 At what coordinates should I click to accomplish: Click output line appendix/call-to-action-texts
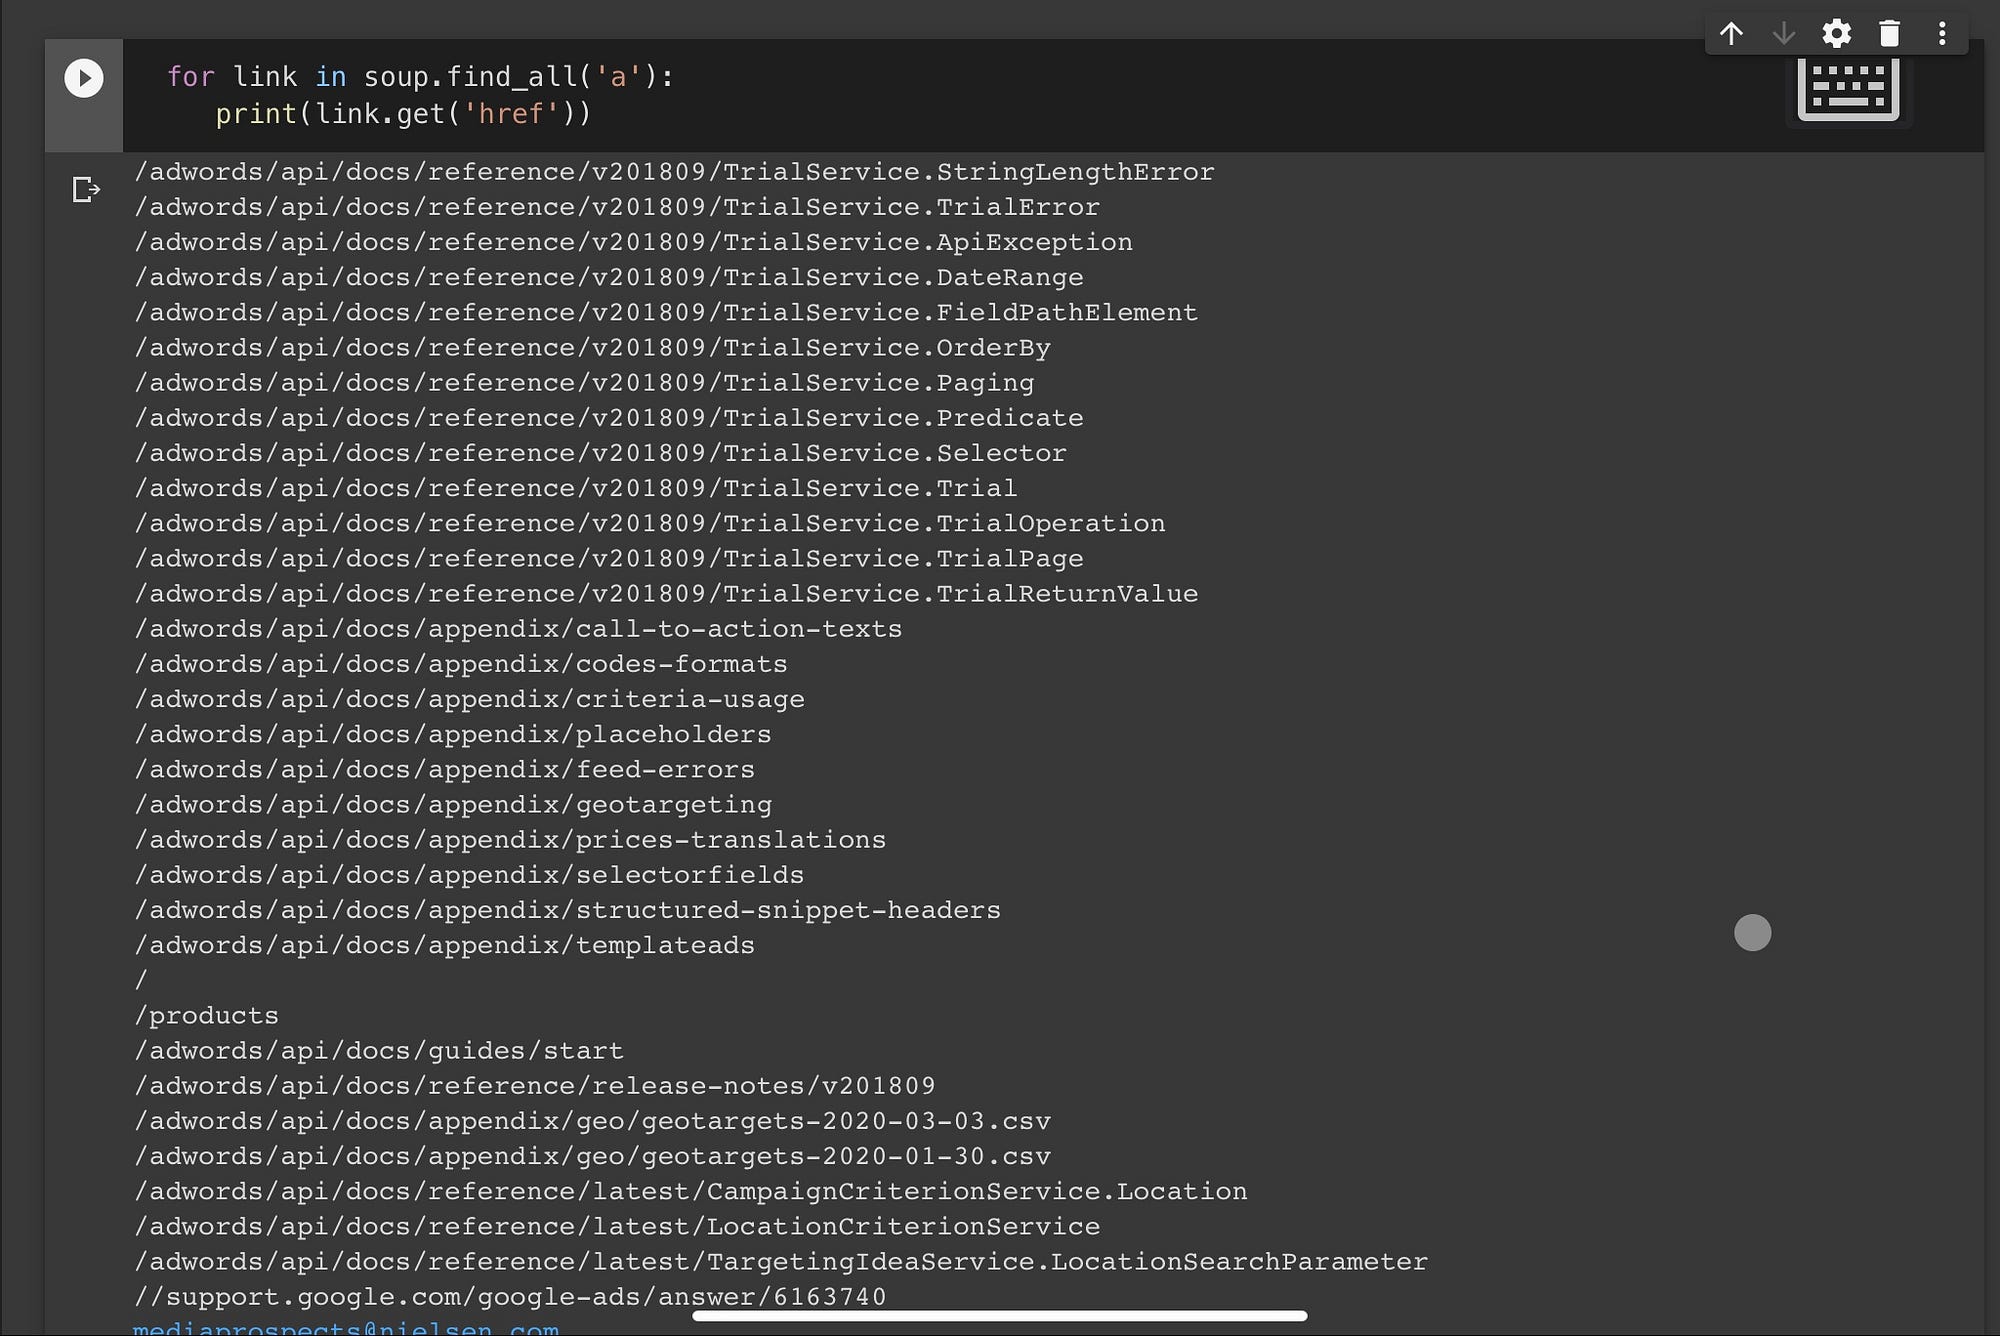pos(518,628)
